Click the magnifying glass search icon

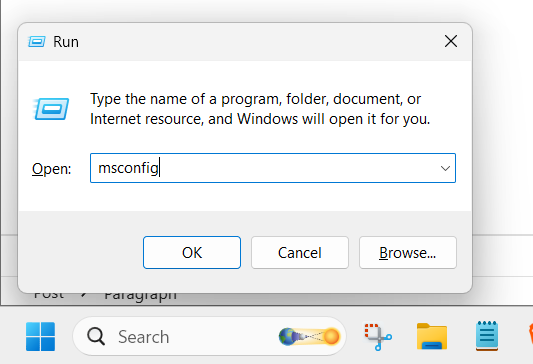(x=96, y=336)
